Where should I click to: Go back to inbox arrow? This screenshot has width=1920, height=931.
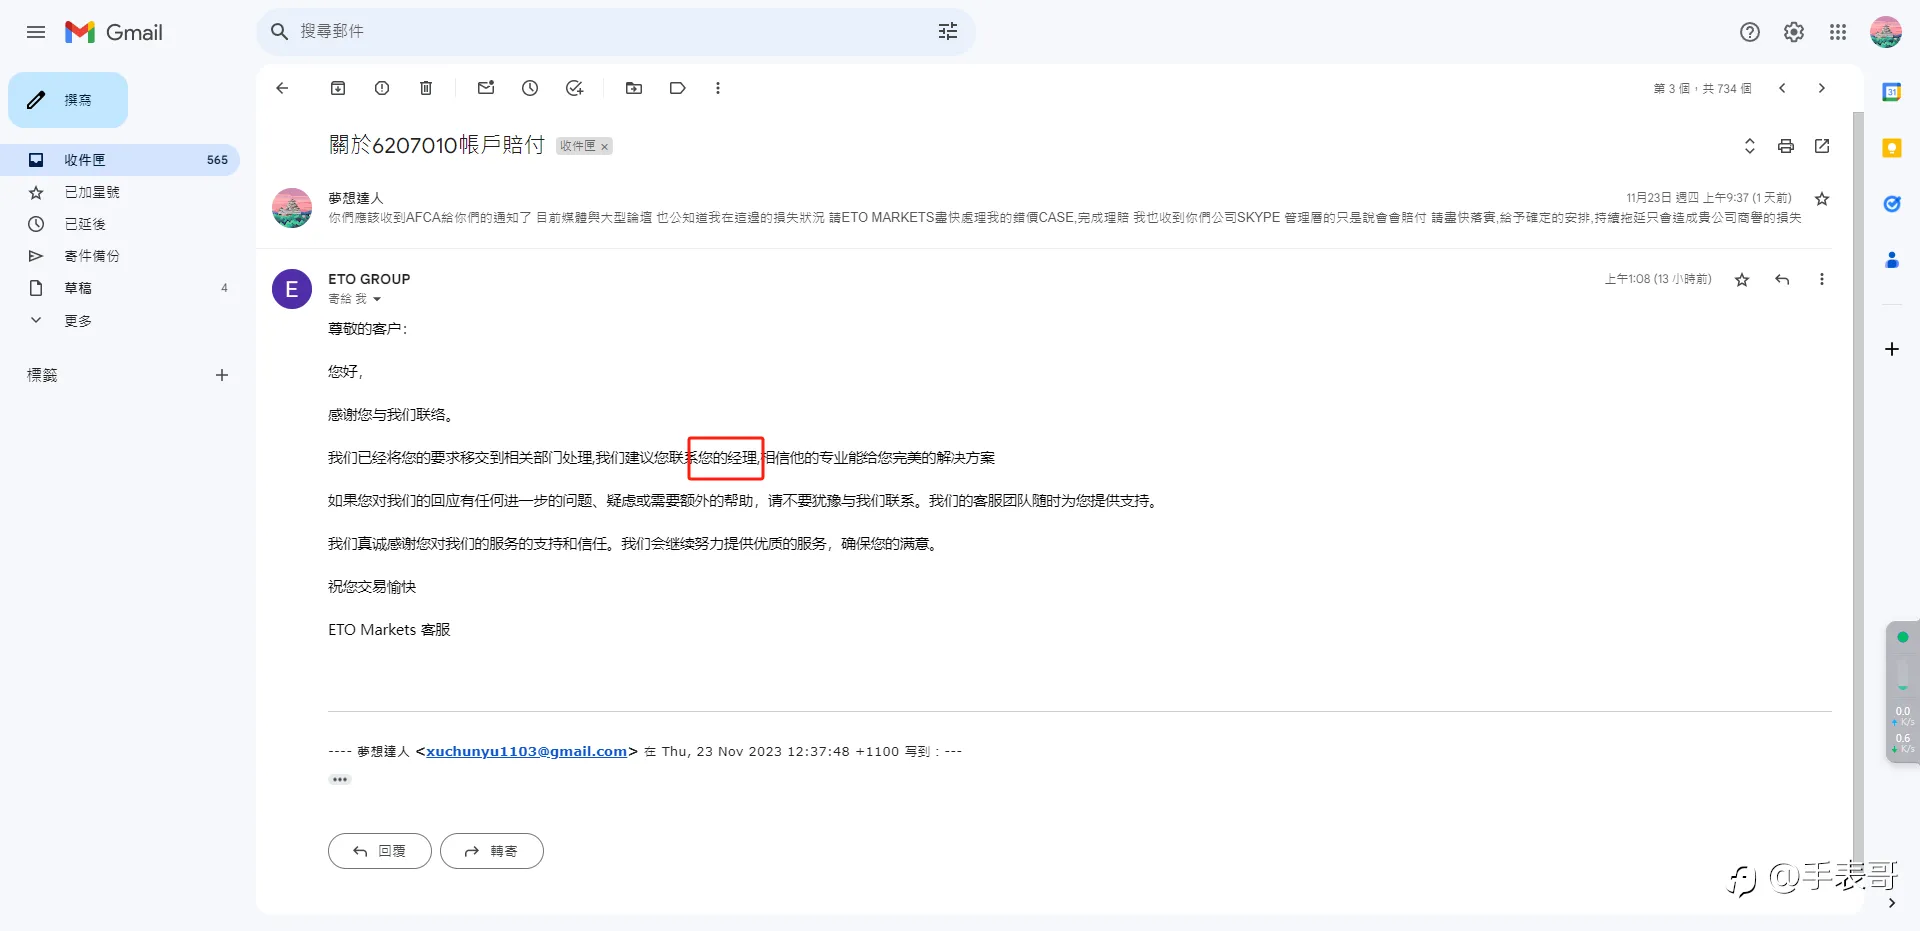[x=282, y=88]
